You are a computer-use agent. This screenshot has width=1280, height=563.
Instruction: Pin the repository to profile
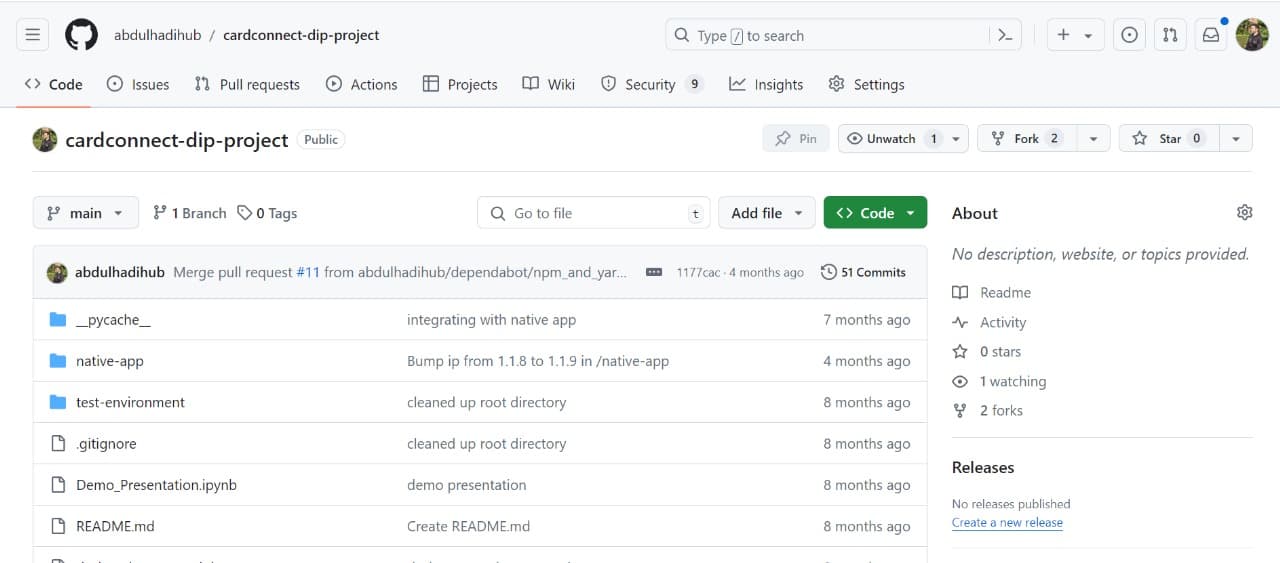click(x=796, y=139)
